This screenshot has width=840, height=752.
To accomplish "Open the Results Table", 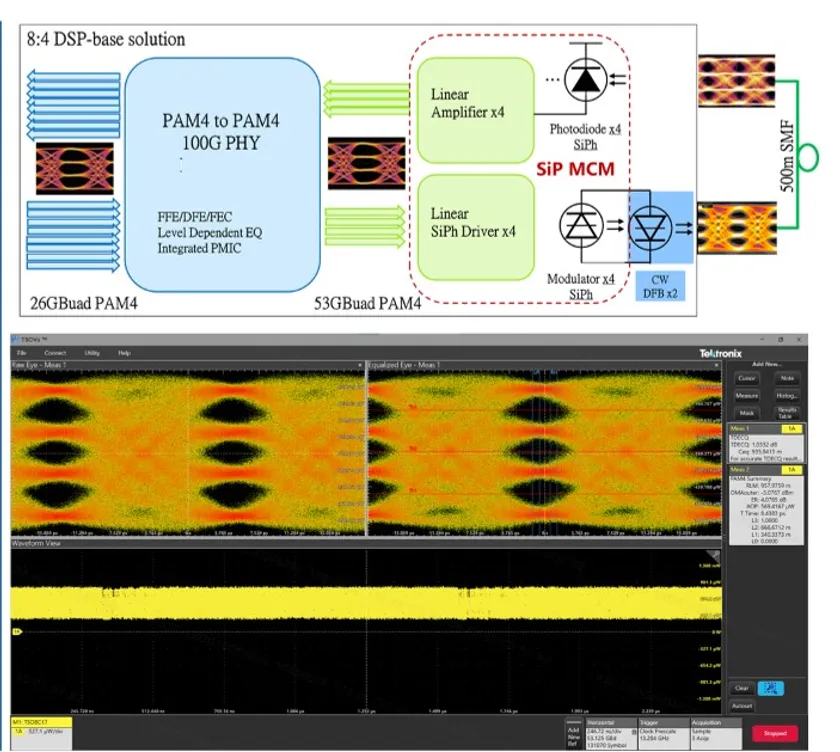I will point(788,412).
